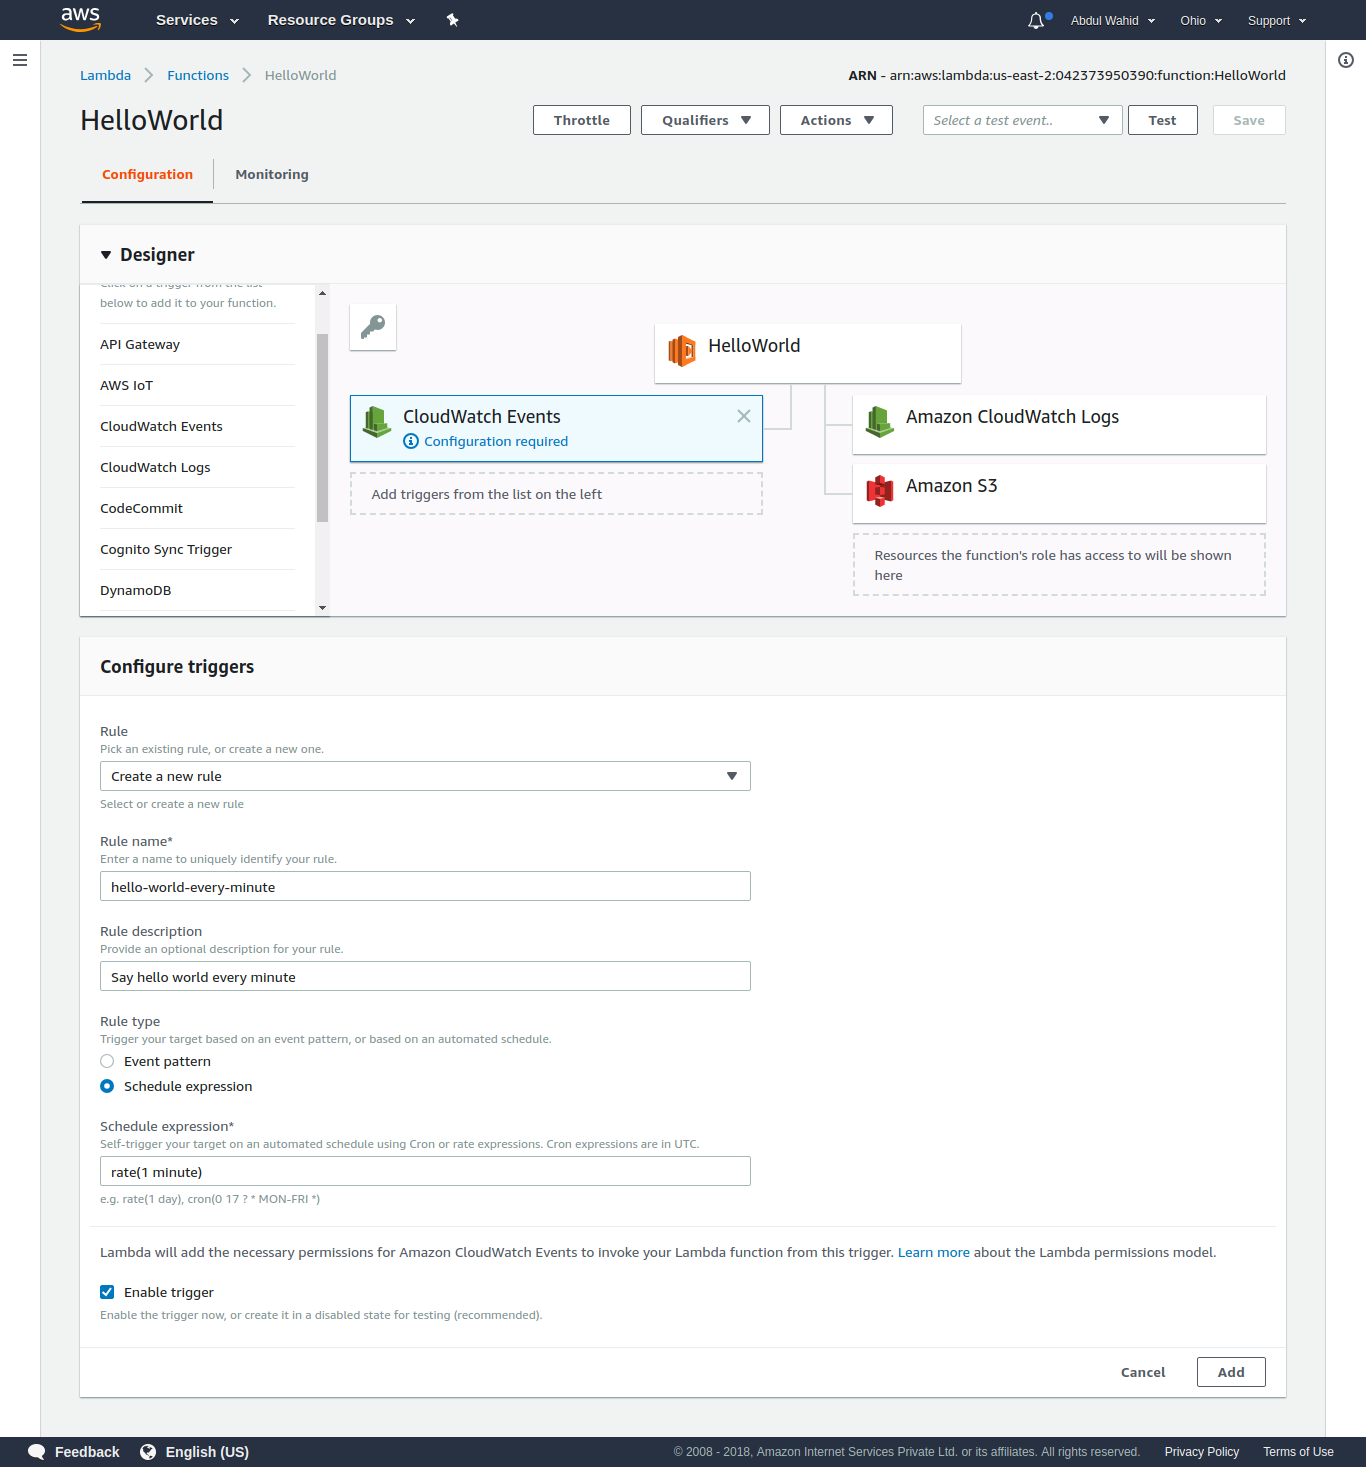The width and height of the screenshot is (1366, 1467).
Task: Click the Feedback footer link
Action: [x=87, y=1452]
